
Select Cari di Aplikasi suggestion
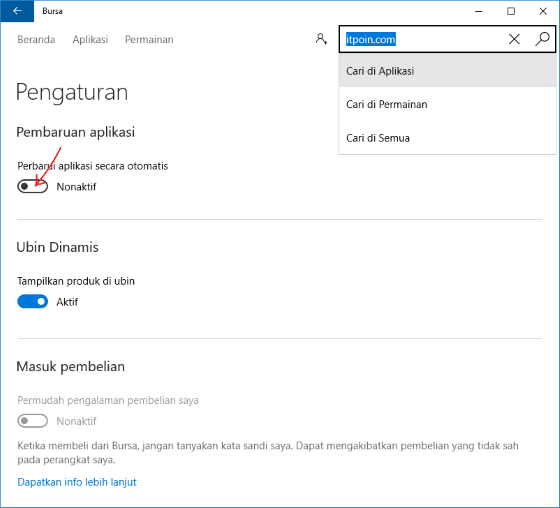click(447, 71)
